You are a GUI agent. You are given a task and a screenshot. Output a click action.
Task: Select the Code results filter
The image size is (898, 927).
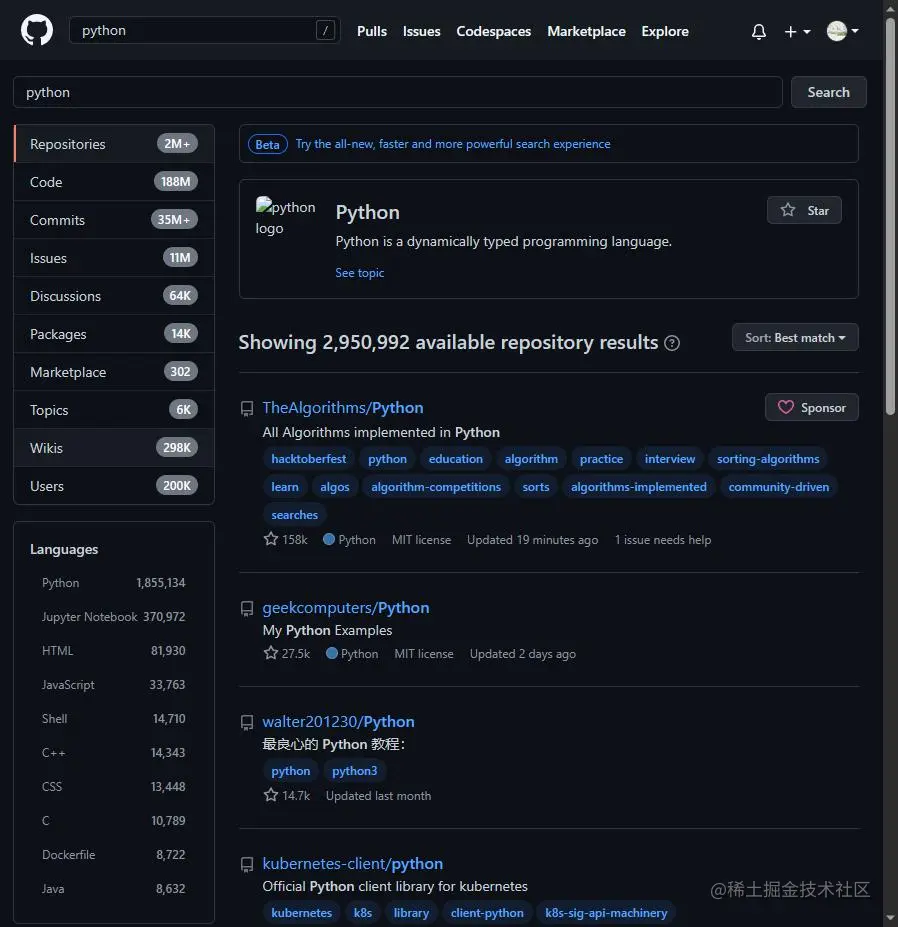(114, 182)
